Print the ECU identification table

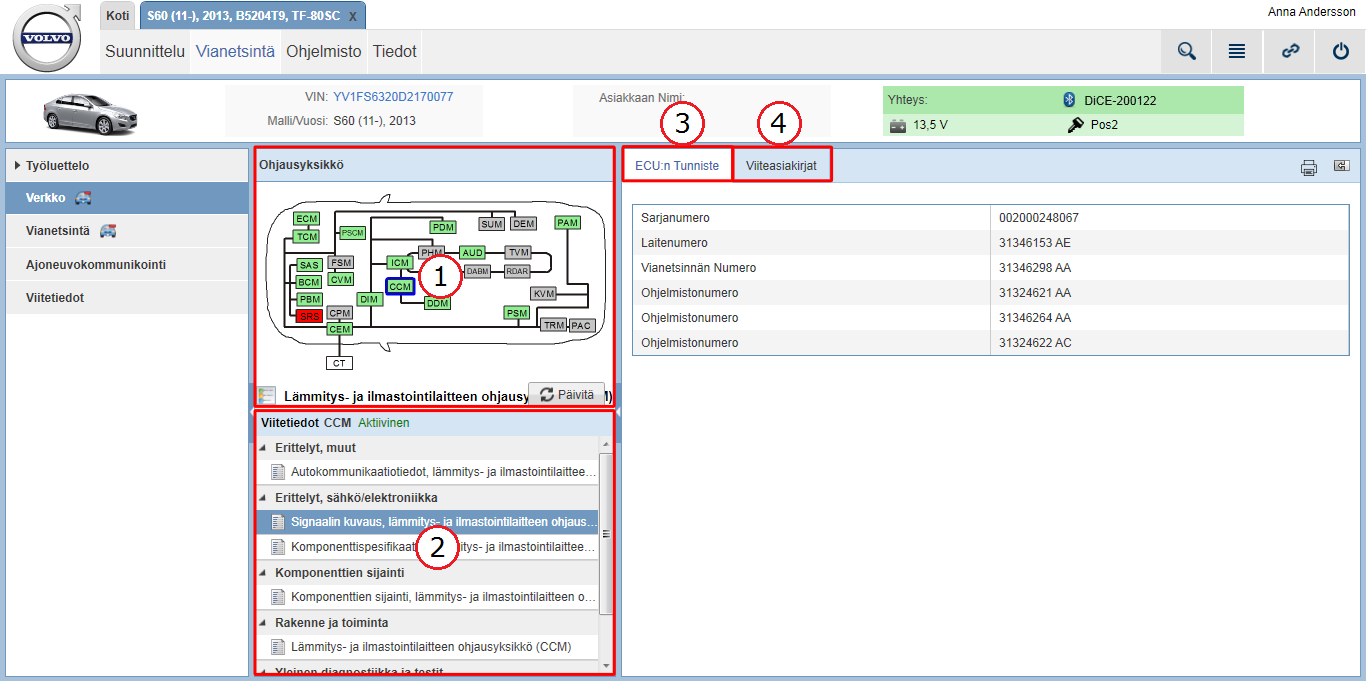click(x=1309, y=168)
